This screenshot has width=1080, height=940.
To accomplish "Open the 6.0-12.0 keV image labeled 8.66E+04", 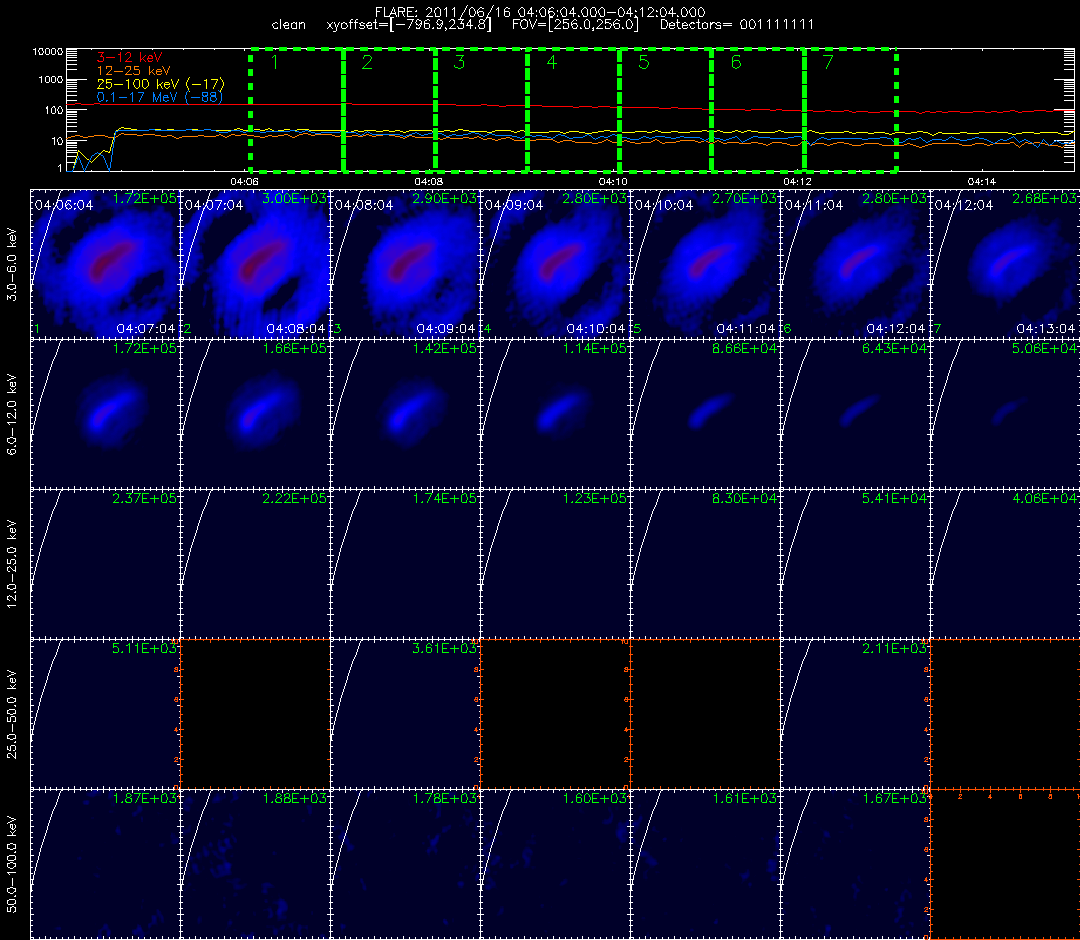I will [705, 414].
